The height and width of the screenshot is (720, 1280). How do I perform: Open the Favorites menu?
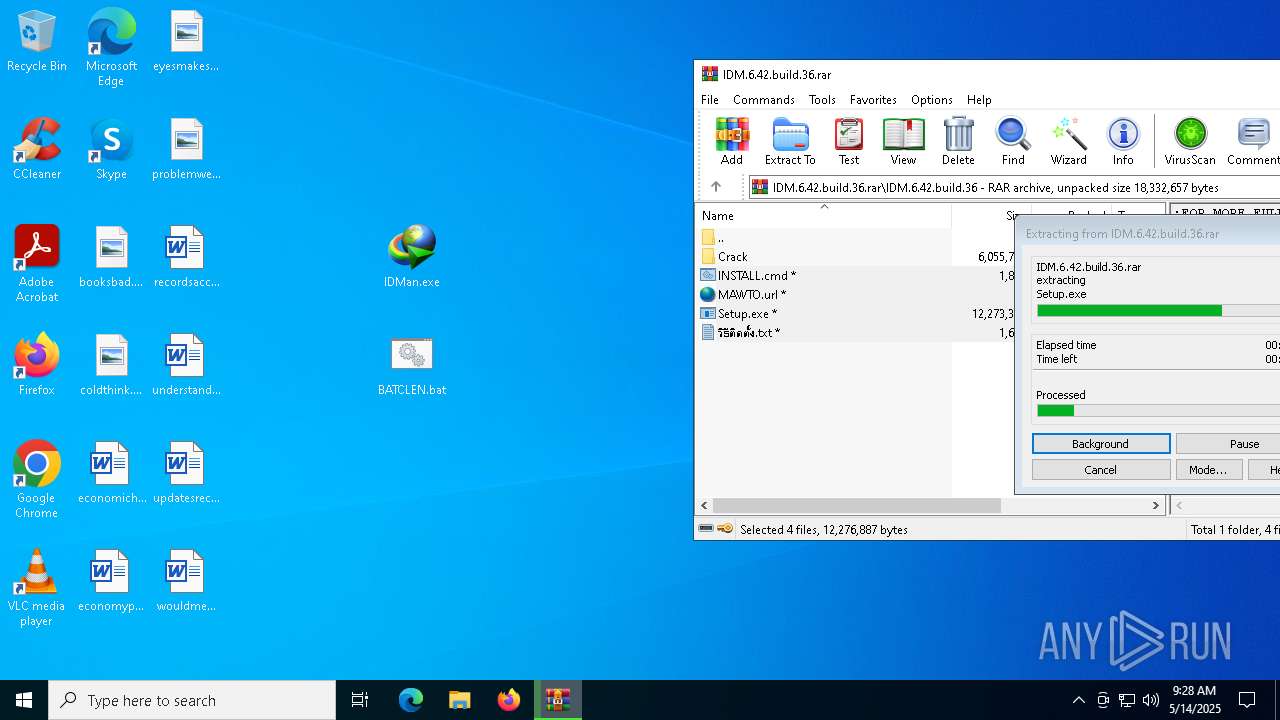(873, 100)
